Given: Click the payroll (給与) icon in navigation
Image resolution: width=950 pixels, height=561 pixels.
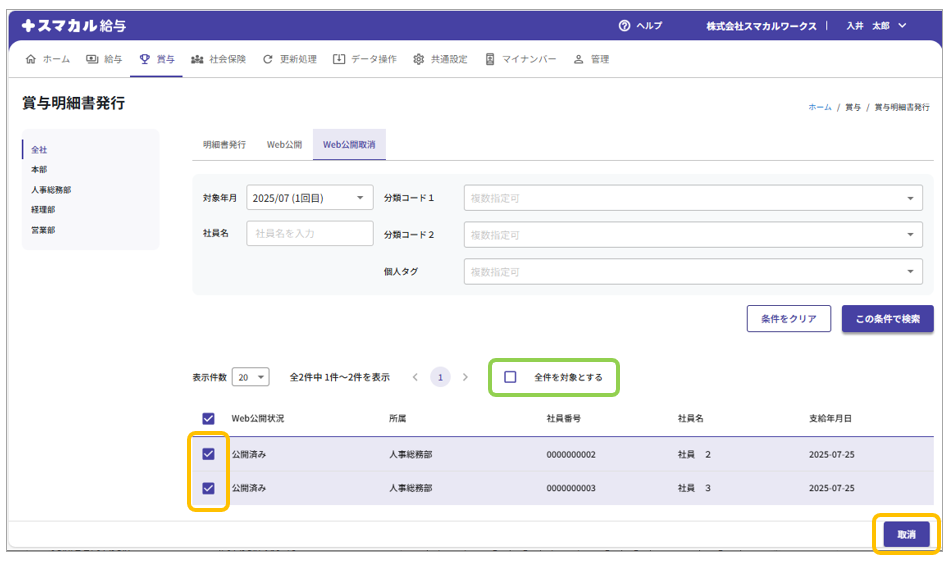Looking at the screenshot, I should coord(92,59).
